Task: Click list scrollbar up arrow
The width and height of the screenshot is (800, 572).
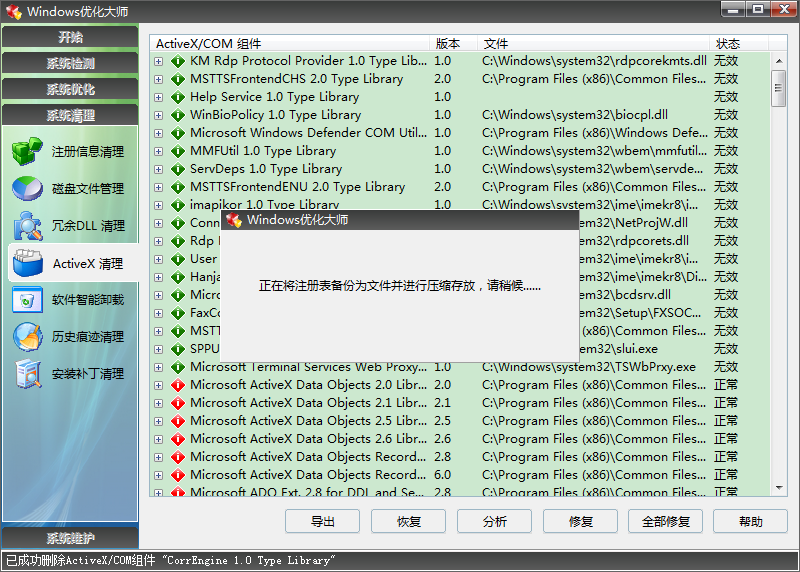Action: tap(779, 61)
